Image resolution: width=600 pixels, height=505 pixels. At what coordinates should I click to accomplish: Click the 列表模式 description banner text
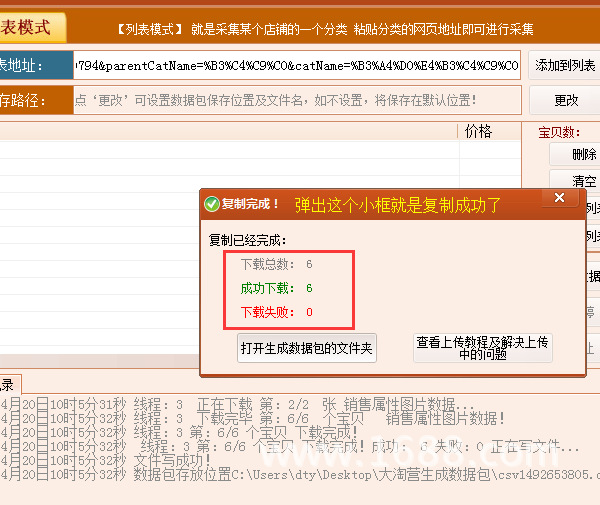coord(325,29)
